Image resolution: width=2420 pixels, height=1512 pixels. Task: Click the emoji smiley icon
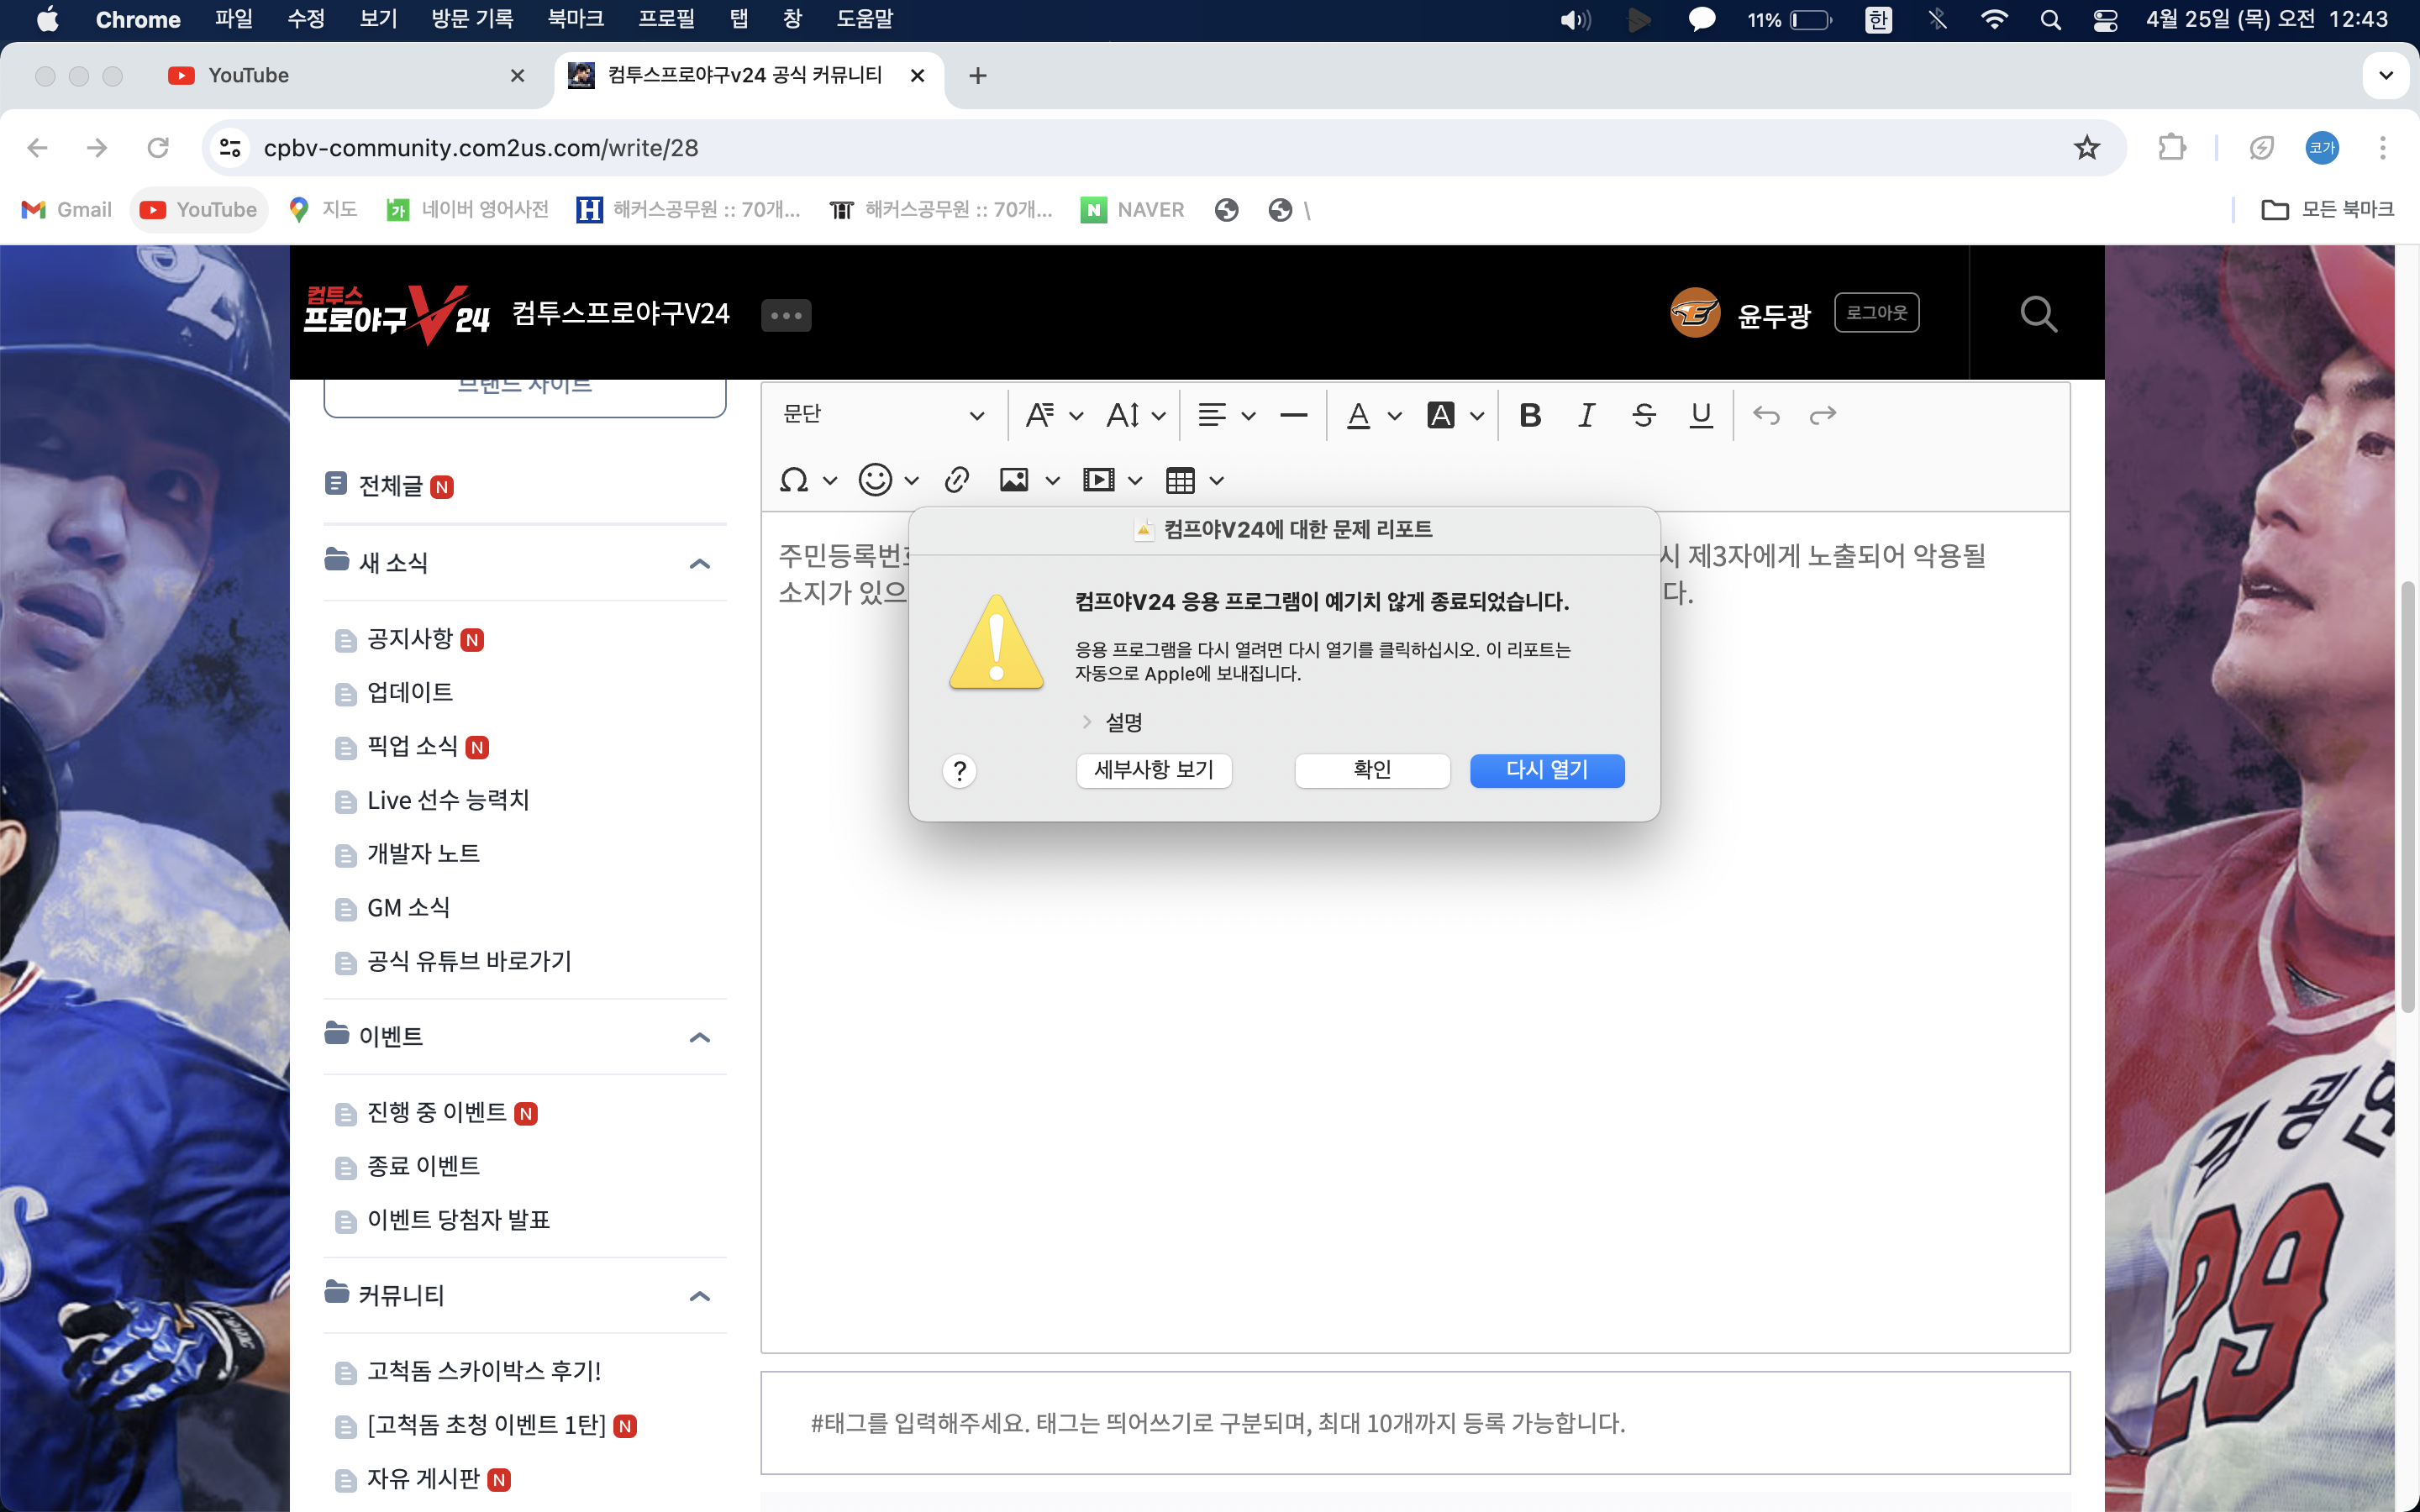pos(875,481)
